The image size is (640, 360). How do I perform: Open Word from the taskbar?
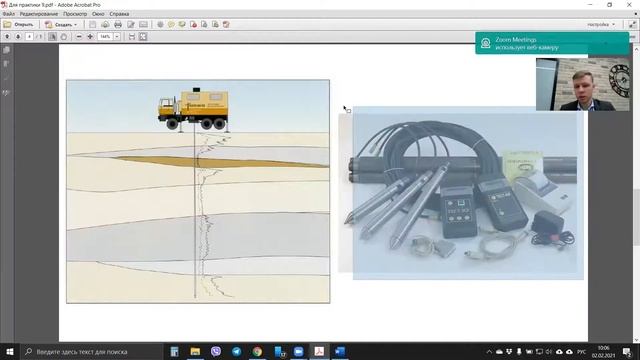[340, 351]
